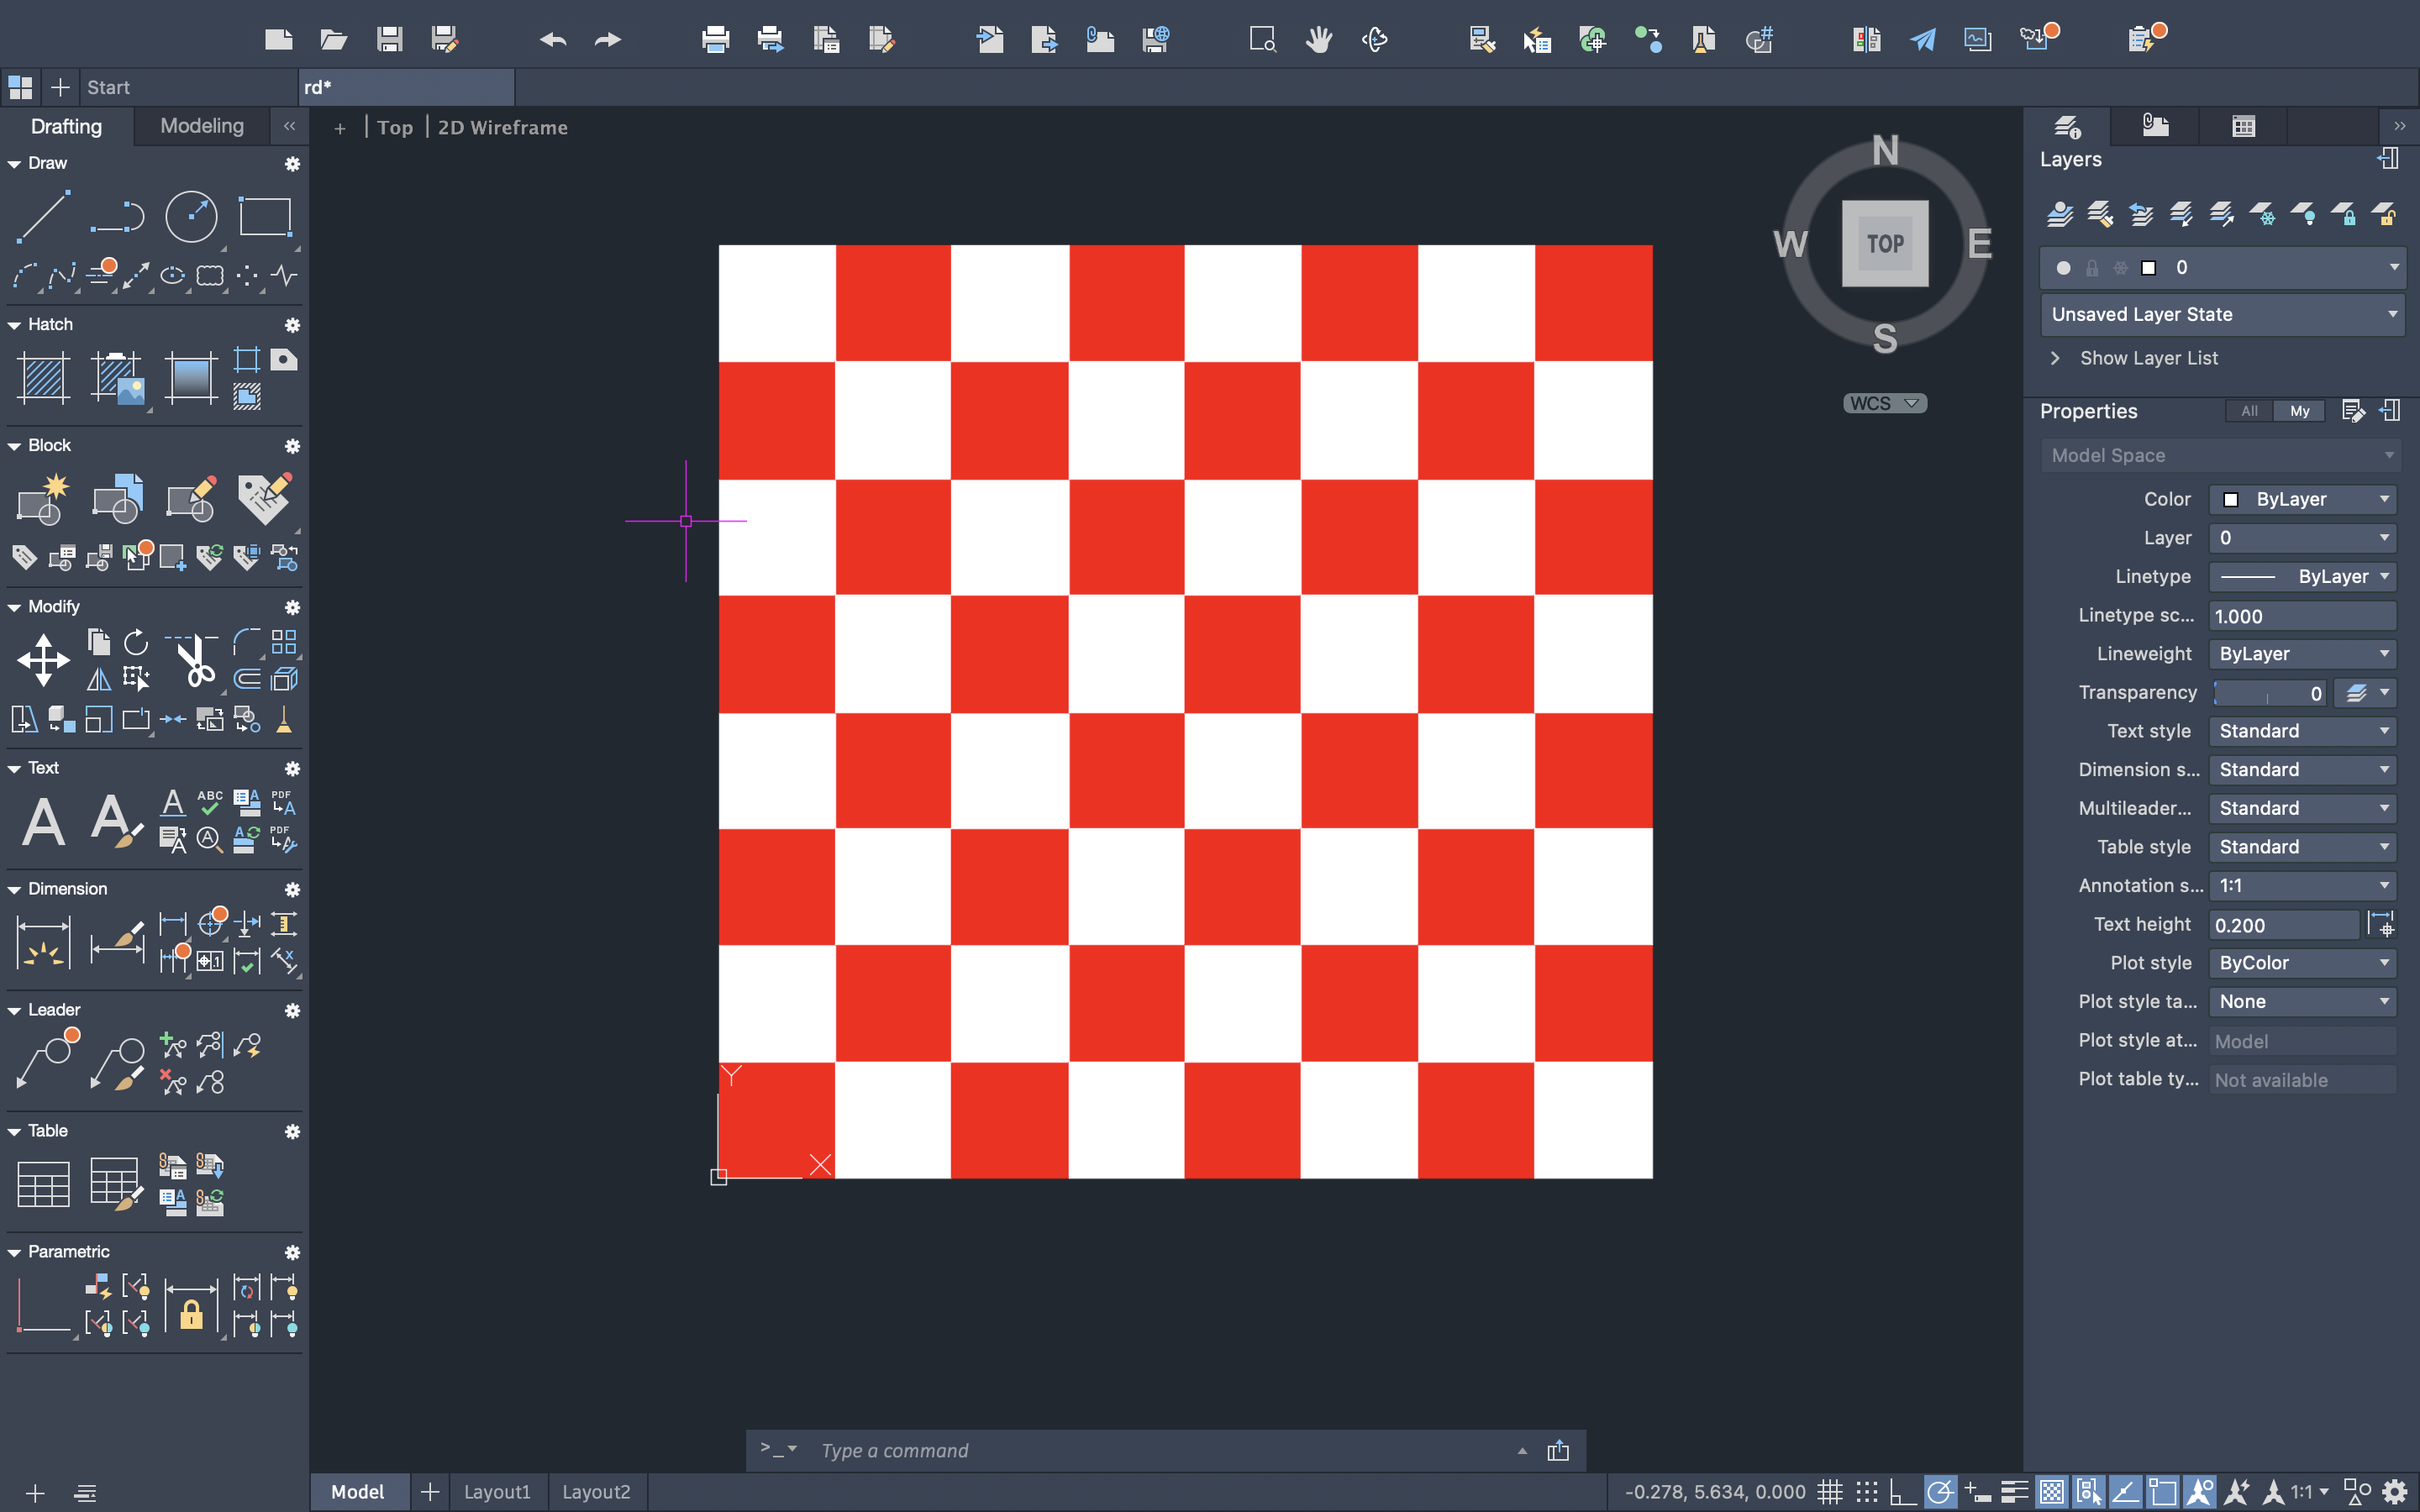
Task: Select the Rectangle draw tool
Action: (x=265, y=216)
